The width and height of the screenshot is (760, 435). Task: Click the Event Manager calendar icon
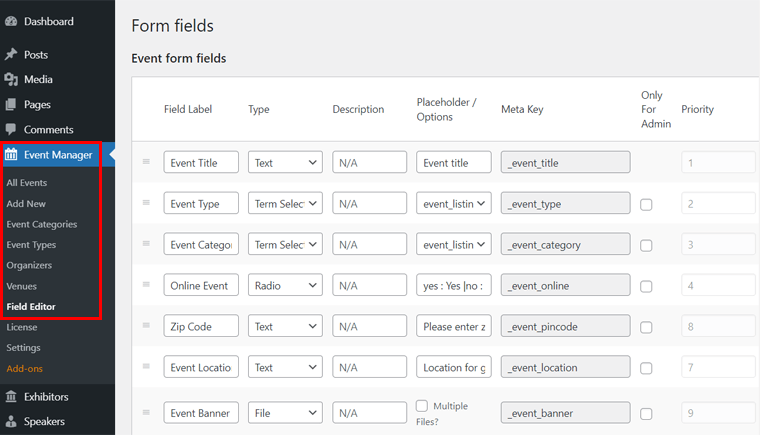[11, 154]
